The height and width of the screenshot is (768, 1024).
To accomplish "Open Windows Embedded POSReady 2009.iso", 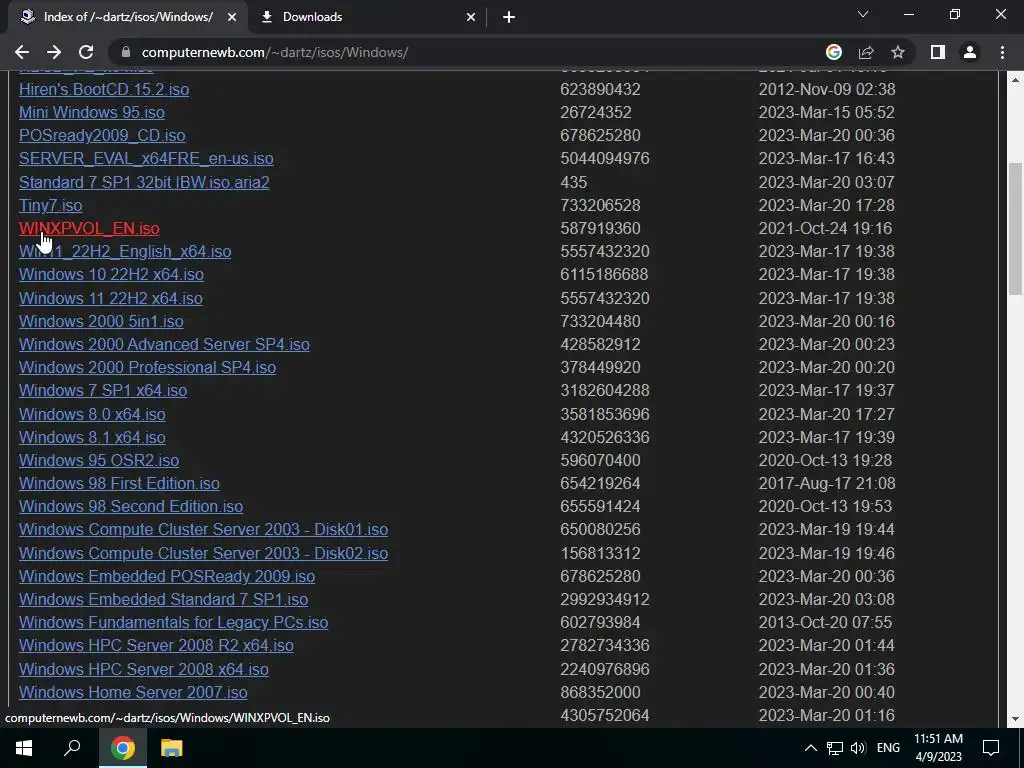I will (167, 577).
